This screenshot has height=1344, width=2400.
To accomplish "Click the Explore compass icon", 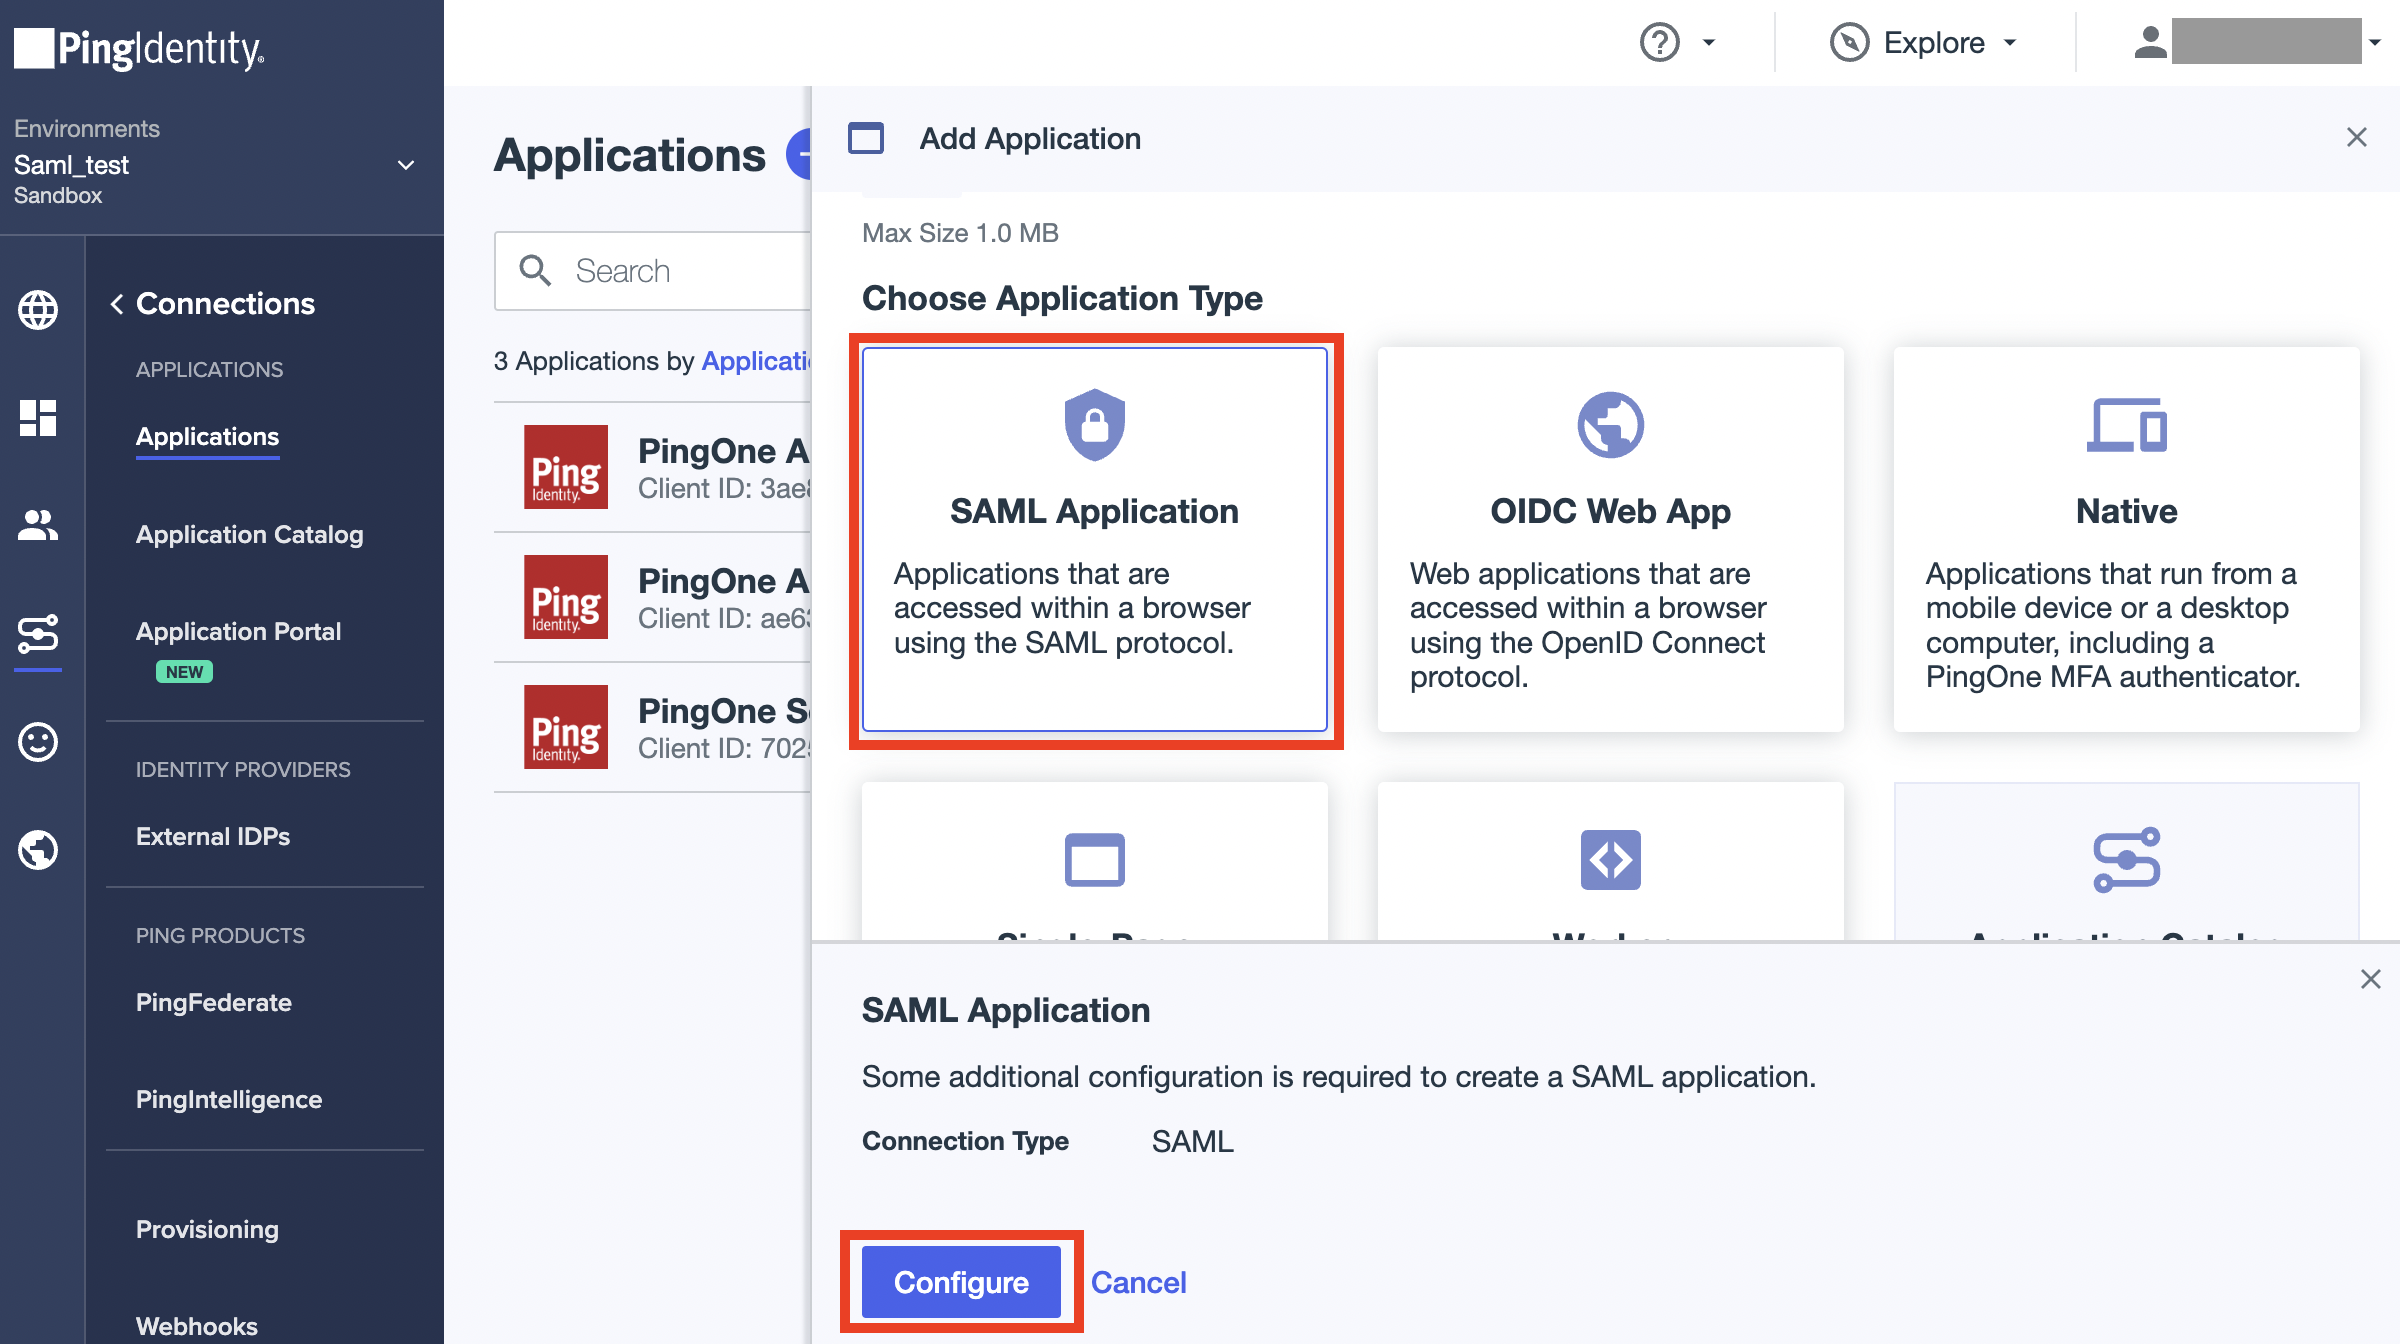I will (1849, 42).
